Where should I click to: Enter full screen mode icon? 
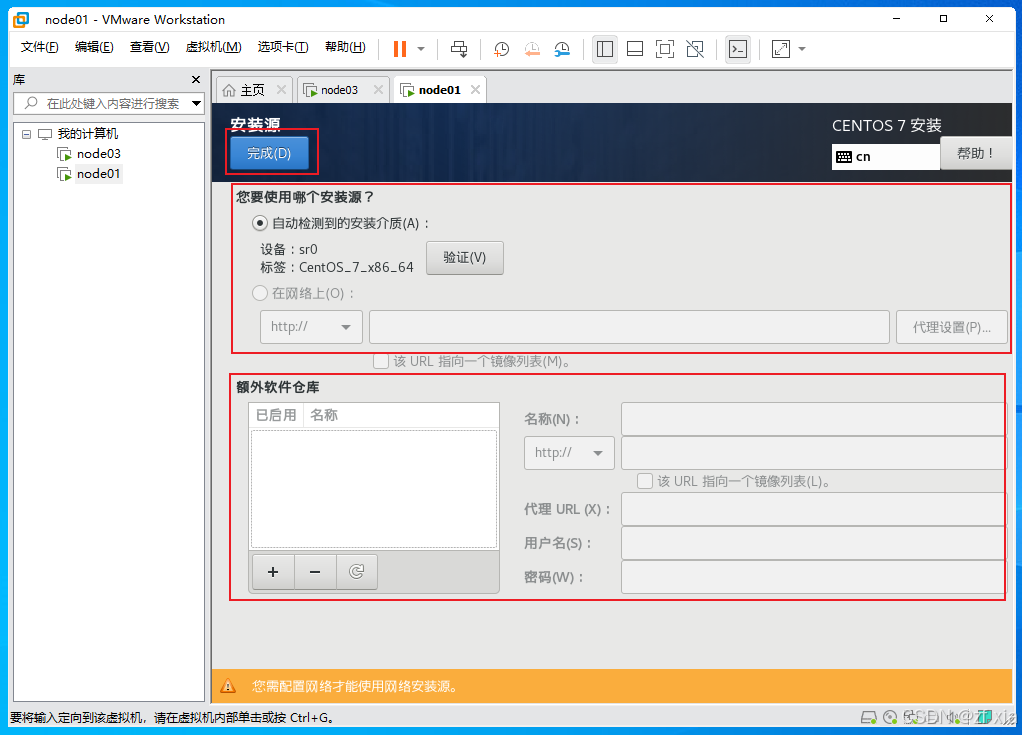click(665, 49)
